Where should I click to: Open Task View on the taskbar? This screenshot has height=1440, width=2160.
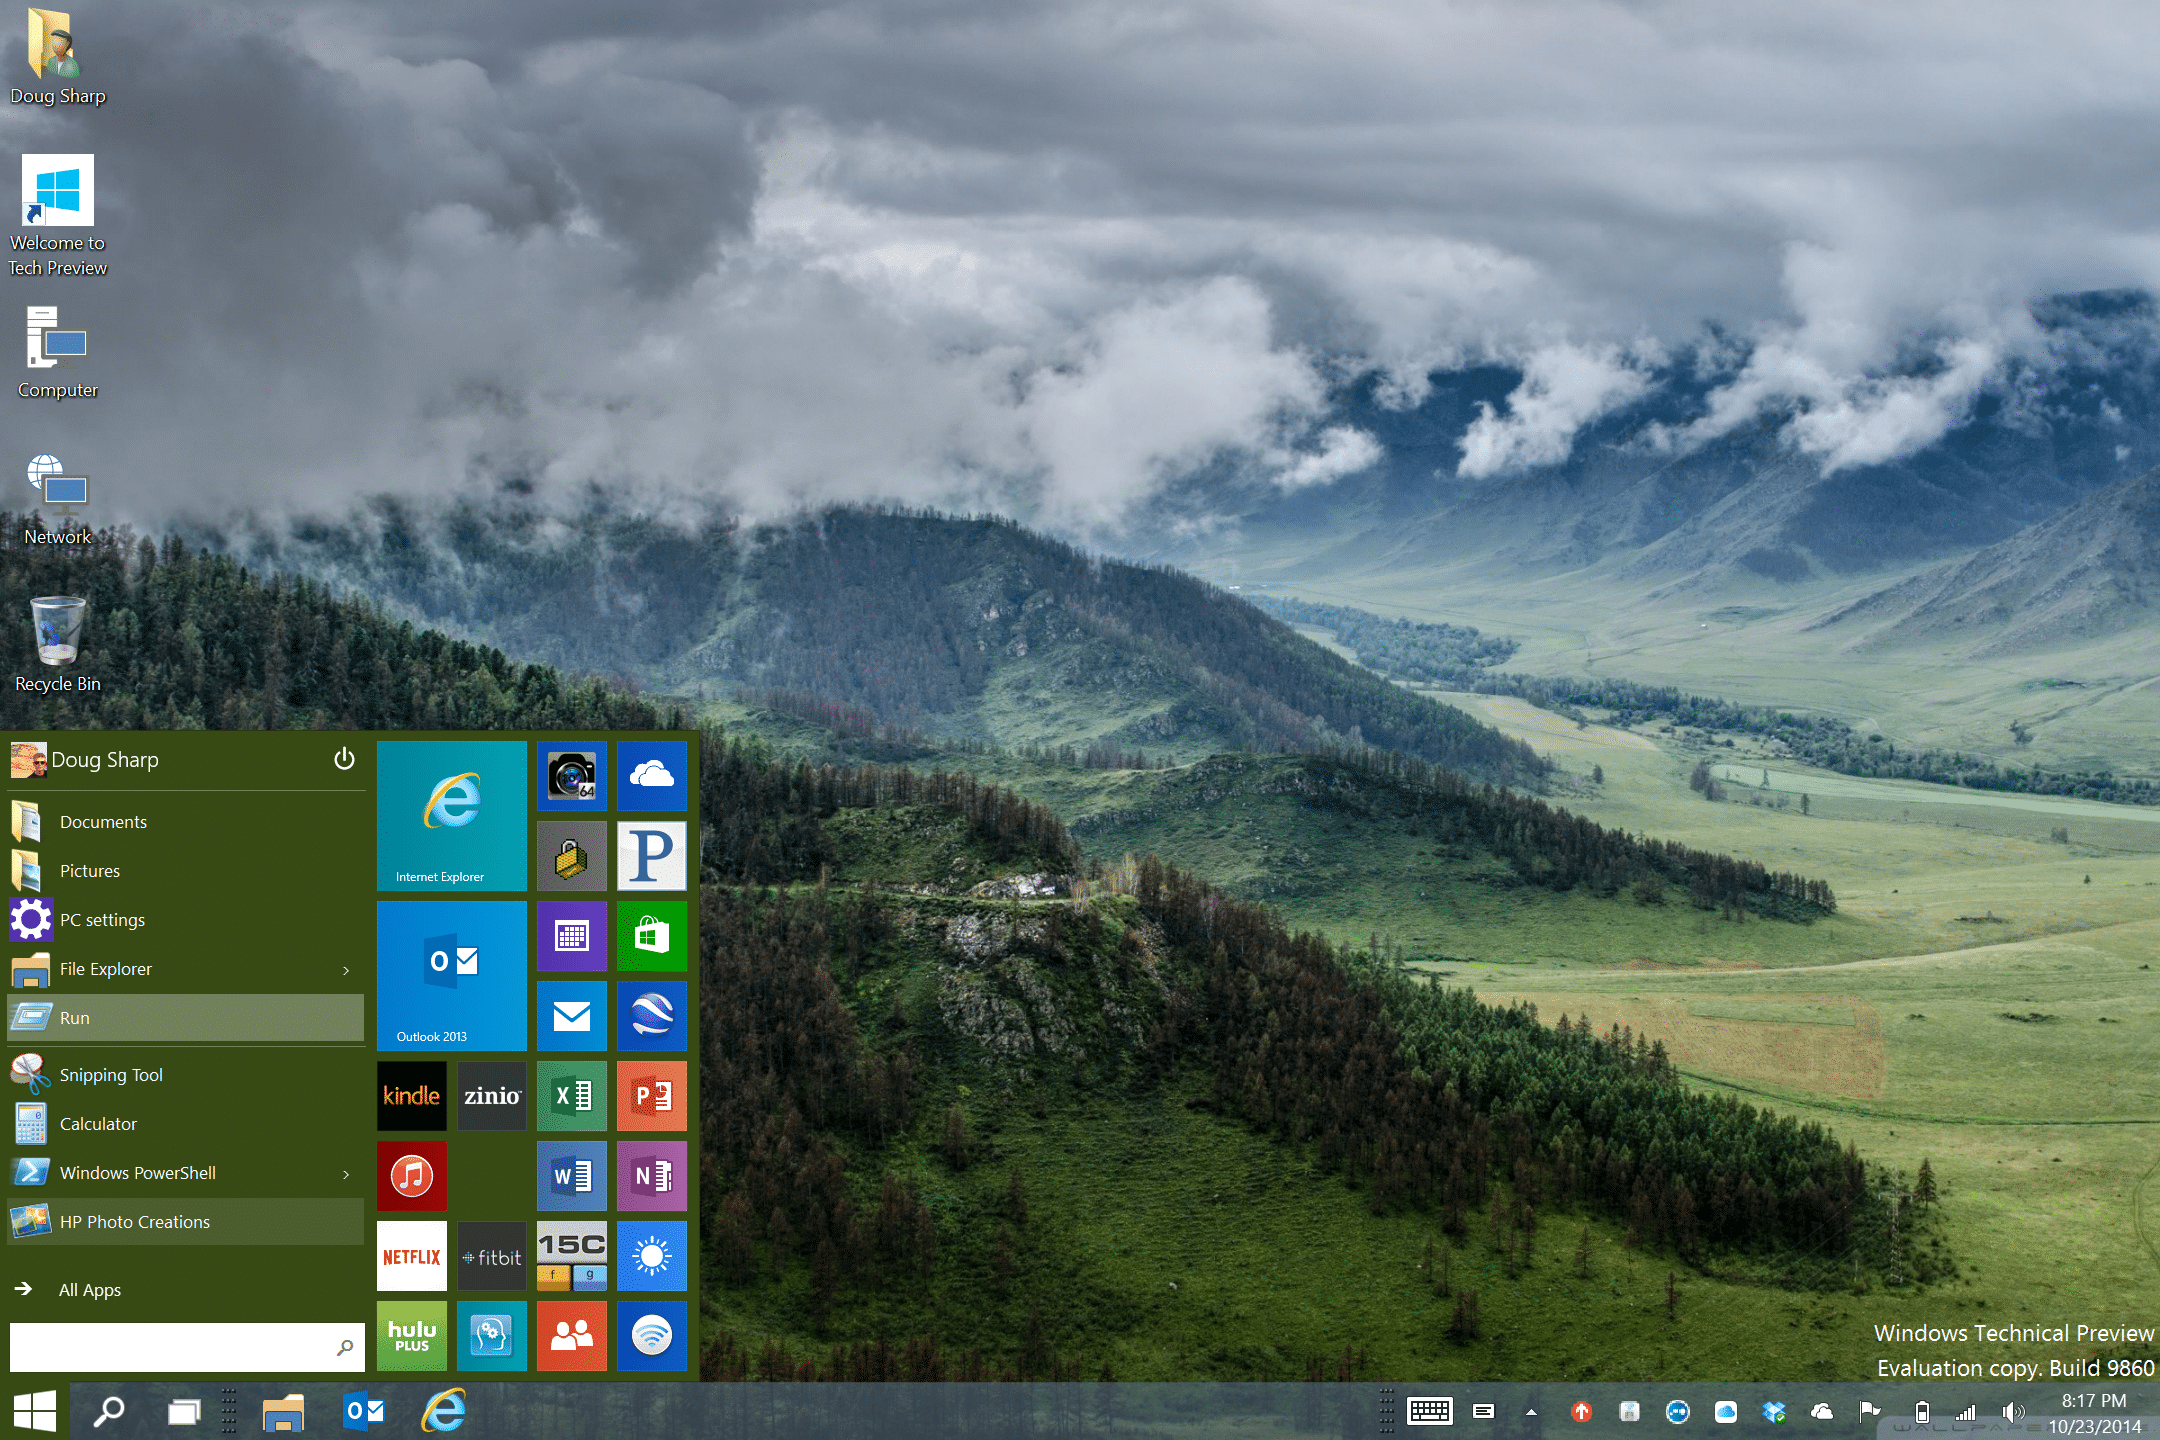pyautogui.click(x=184, y=1411)
